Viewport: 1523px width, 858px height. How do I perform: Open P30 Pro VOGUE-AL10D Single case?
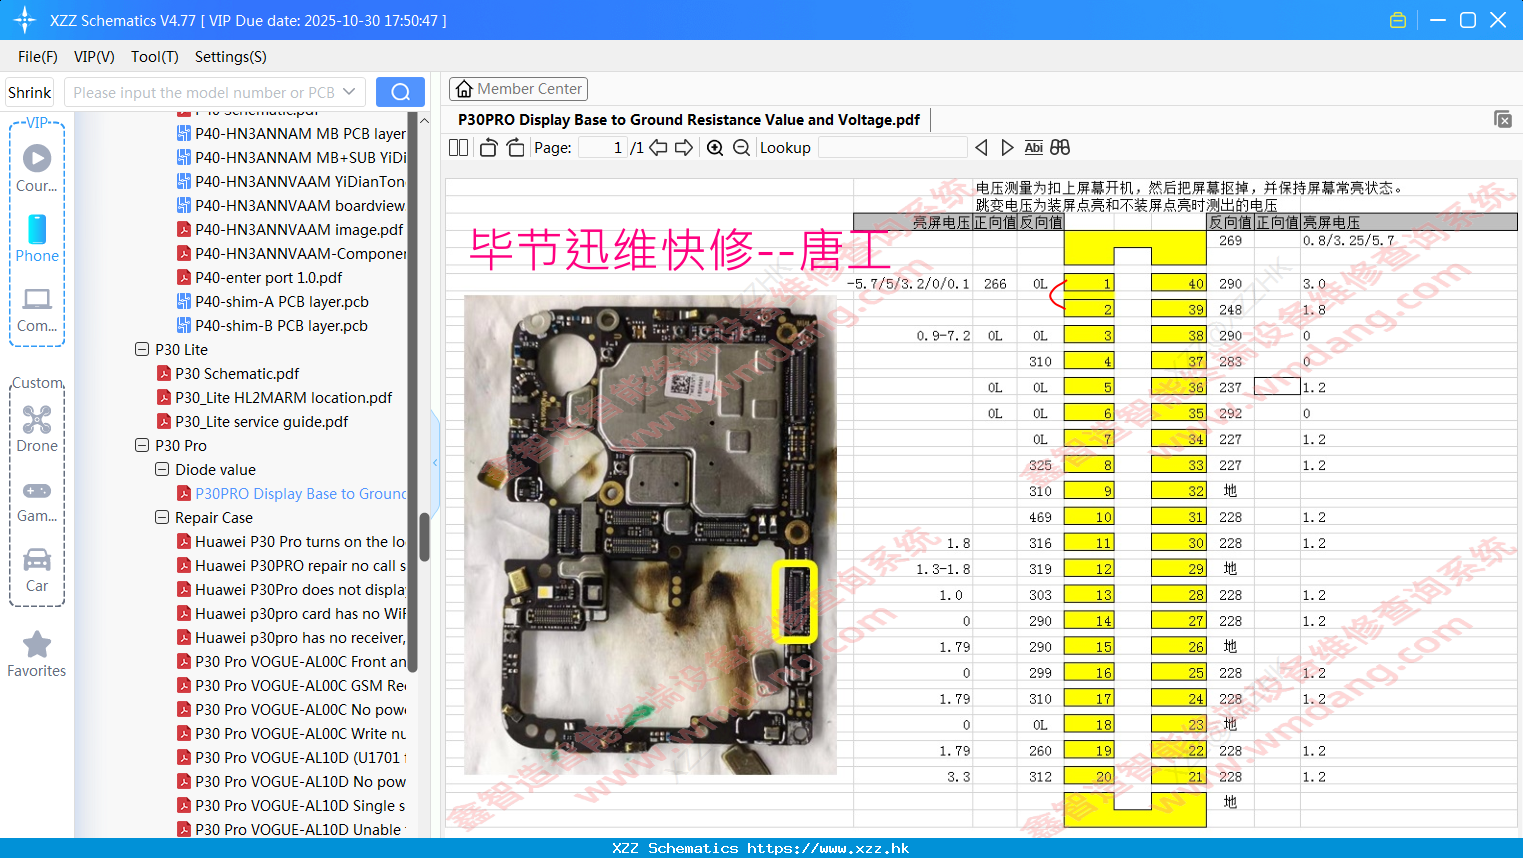point(300,805)
